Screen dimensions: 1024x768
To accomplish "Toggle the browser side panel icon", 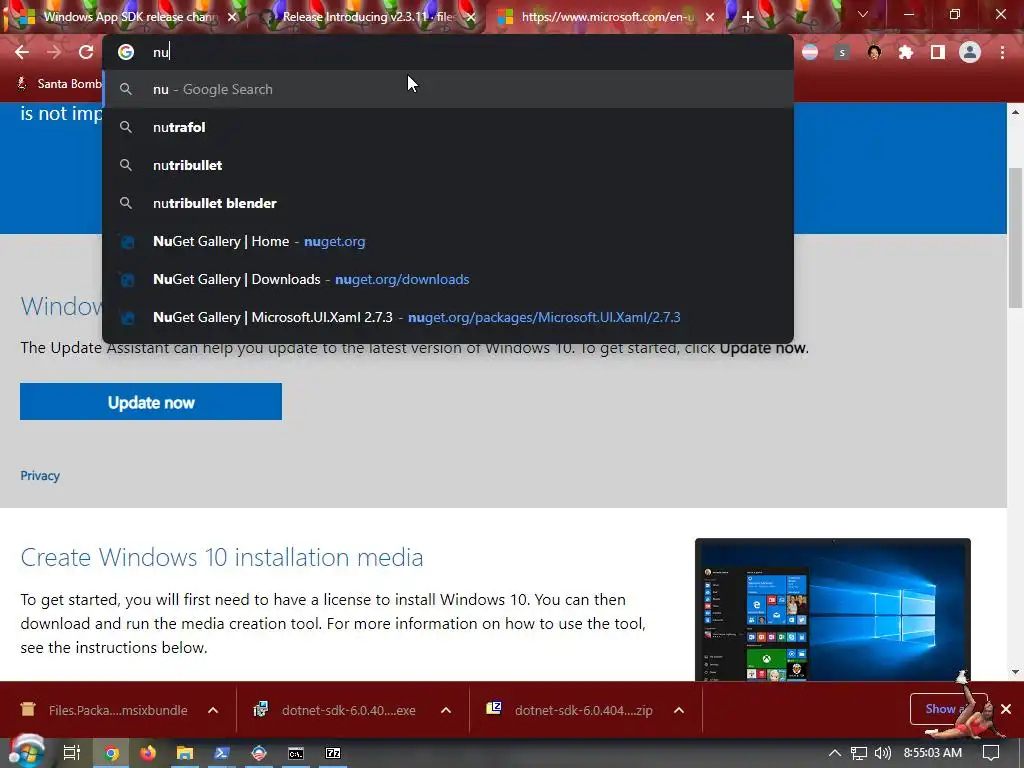I will (938, 52).
